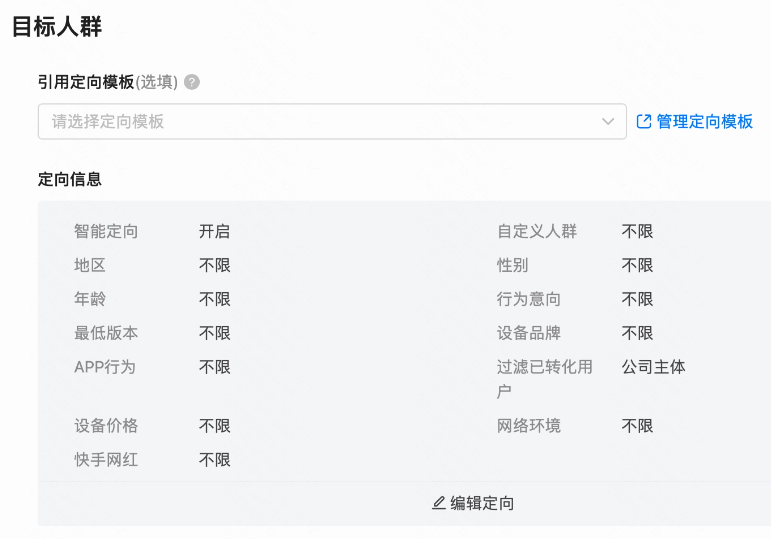
Task: Click the external link icon before 管理定向模板
Action: (644, 121)
